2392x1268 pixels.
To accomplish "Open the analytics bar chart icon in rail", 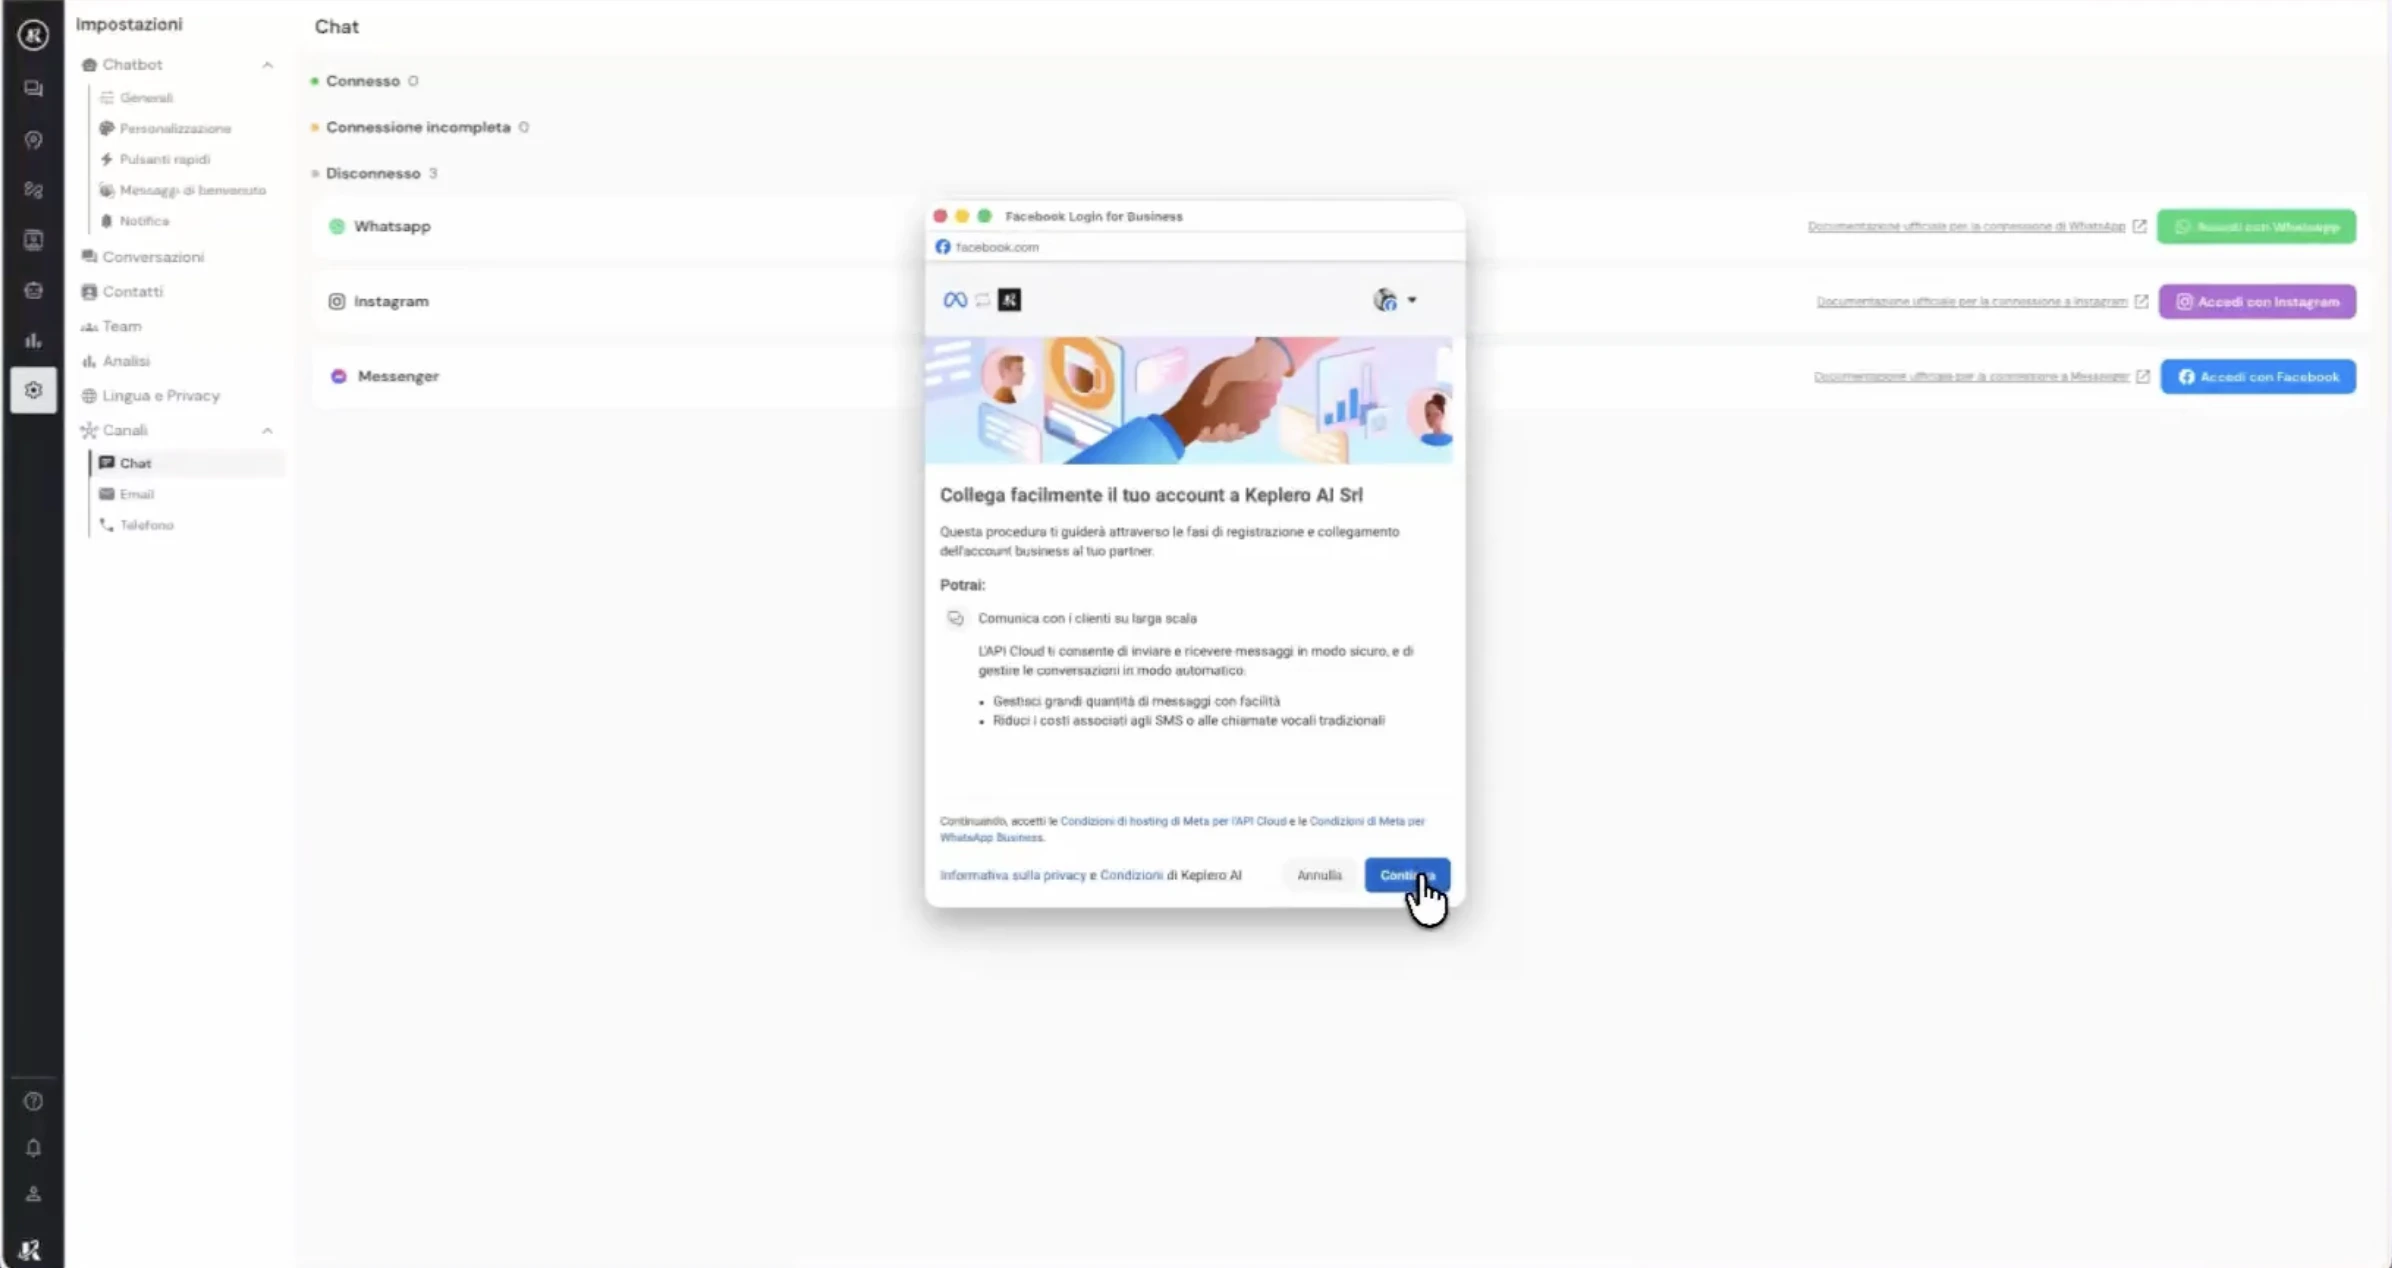I will pyautogui.click(x=33, y=340).
